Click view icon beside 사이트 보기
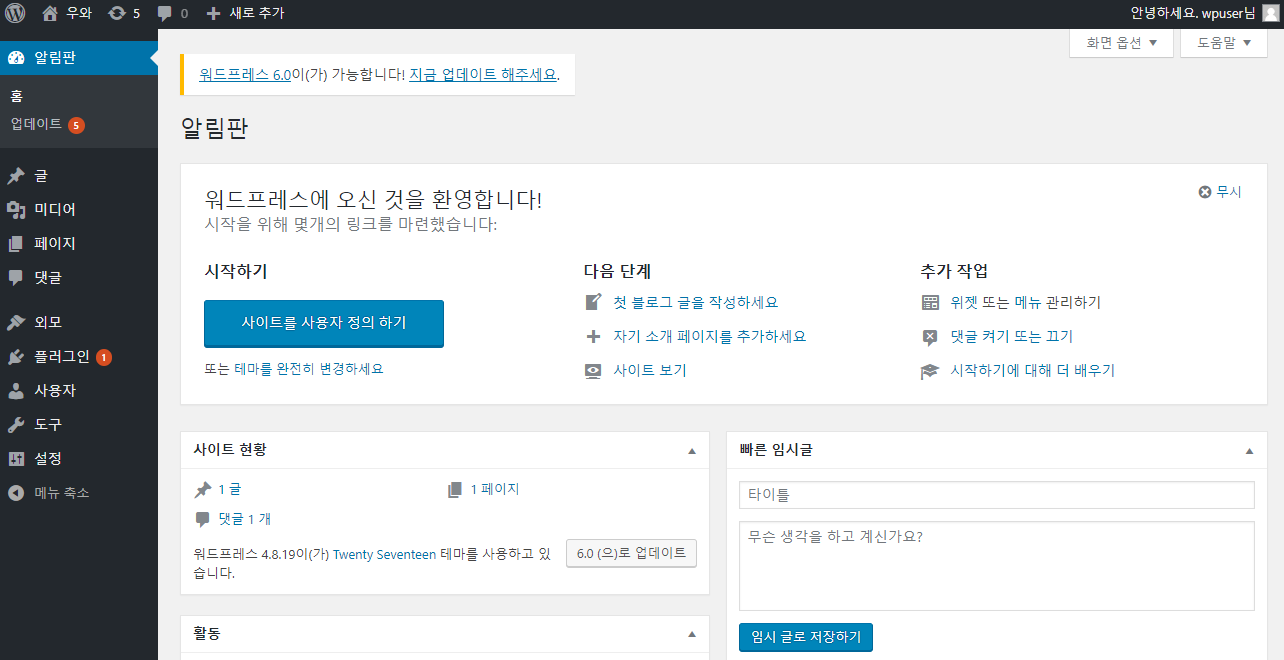Screen dimensions: 1284x660 pos(594,370)
